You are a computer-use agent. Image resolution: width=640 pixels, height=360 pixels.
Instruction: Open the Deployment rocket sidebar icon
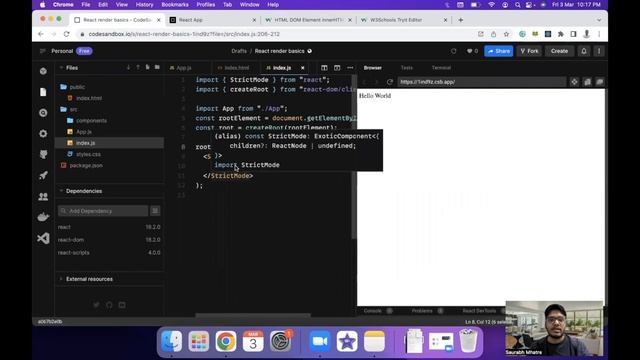pos(43,176)
